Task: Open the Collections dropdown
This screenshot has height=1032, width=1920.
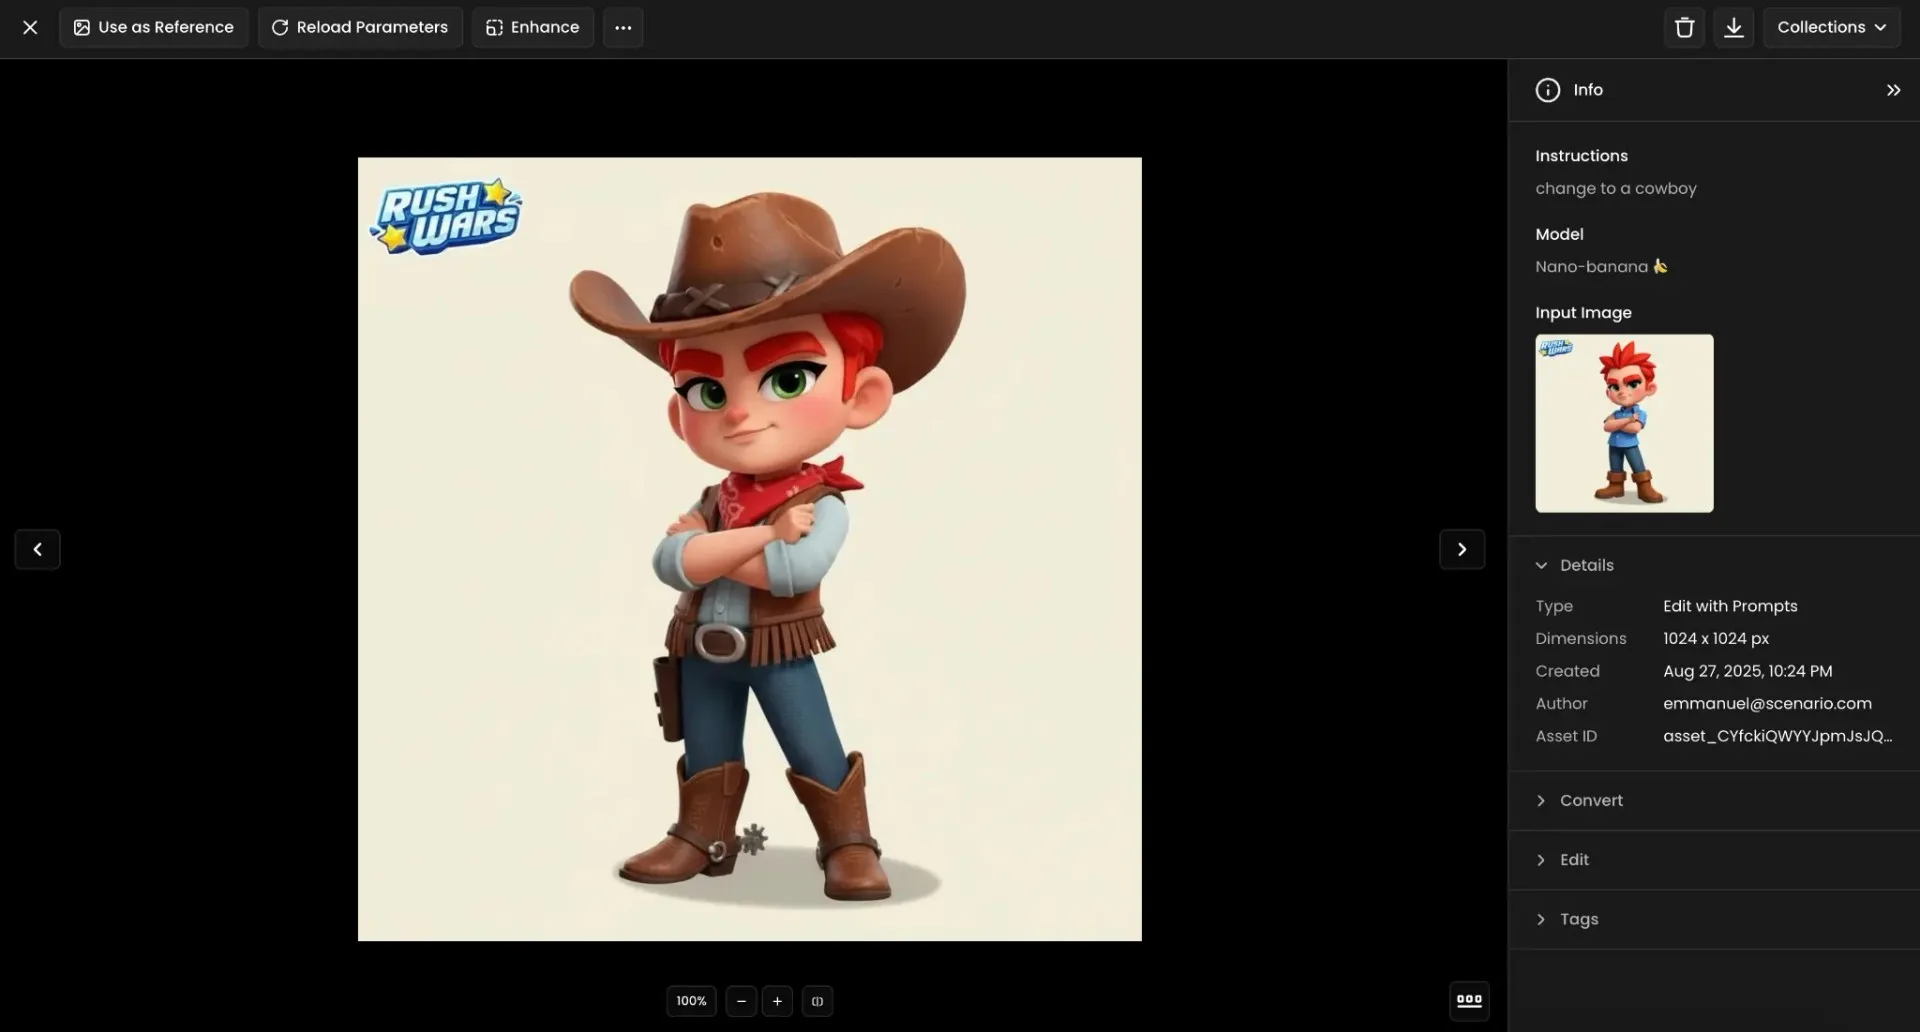Action: (1831, 27)
